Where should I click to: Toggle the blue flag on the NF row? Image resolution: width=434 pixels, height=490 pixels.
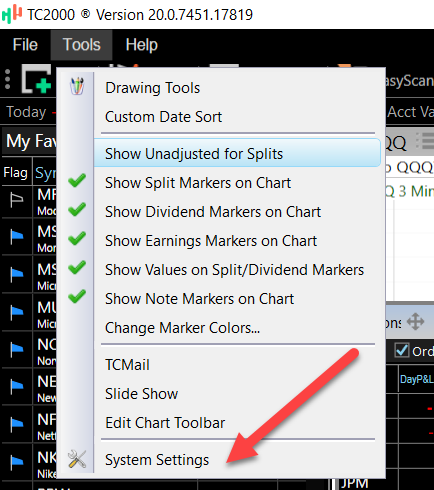point(17,424)
